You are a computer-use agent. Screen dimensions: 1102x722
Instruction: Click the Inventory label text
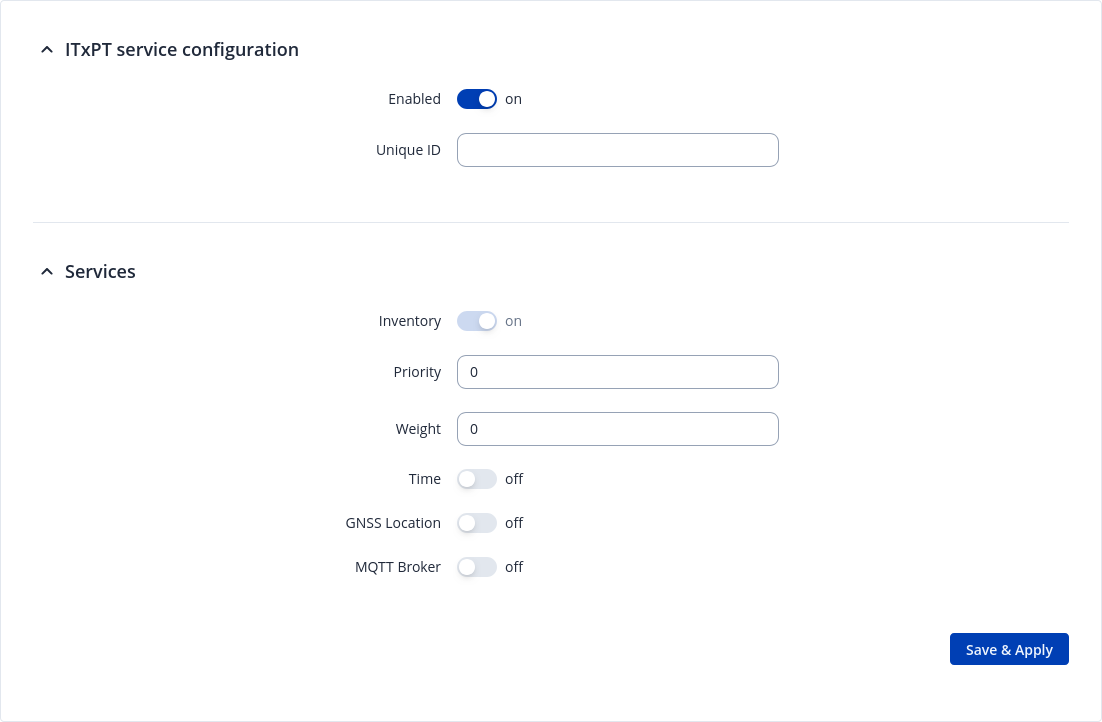[x=409, y=321]
